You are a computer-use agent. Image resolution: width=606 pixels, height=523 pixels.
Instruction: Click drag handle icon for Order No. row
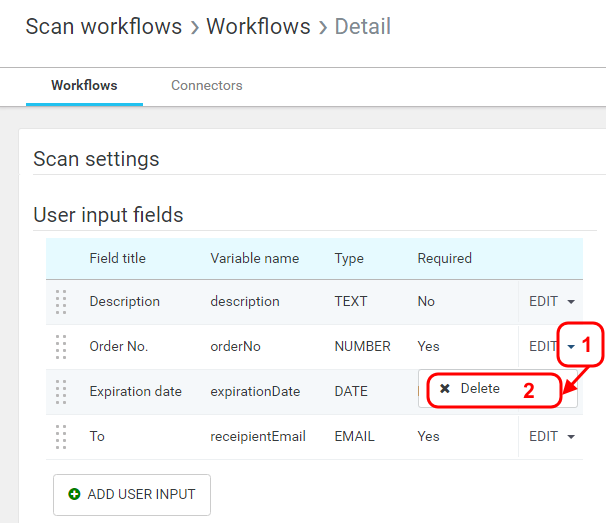click(61, 346)
